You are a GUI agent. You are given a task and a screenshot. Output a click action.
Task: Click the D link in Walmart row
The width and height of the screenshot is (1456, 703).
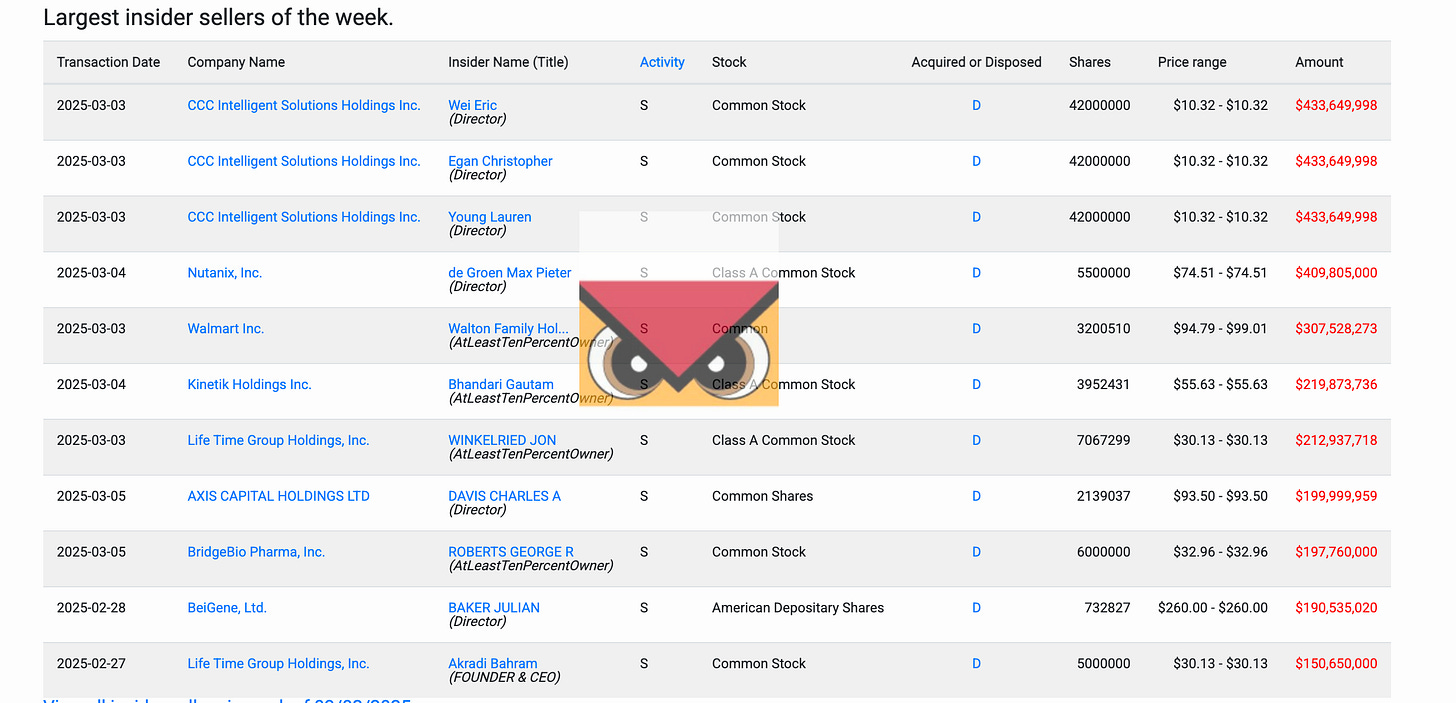pyautogui.click(x=977, y=329)
